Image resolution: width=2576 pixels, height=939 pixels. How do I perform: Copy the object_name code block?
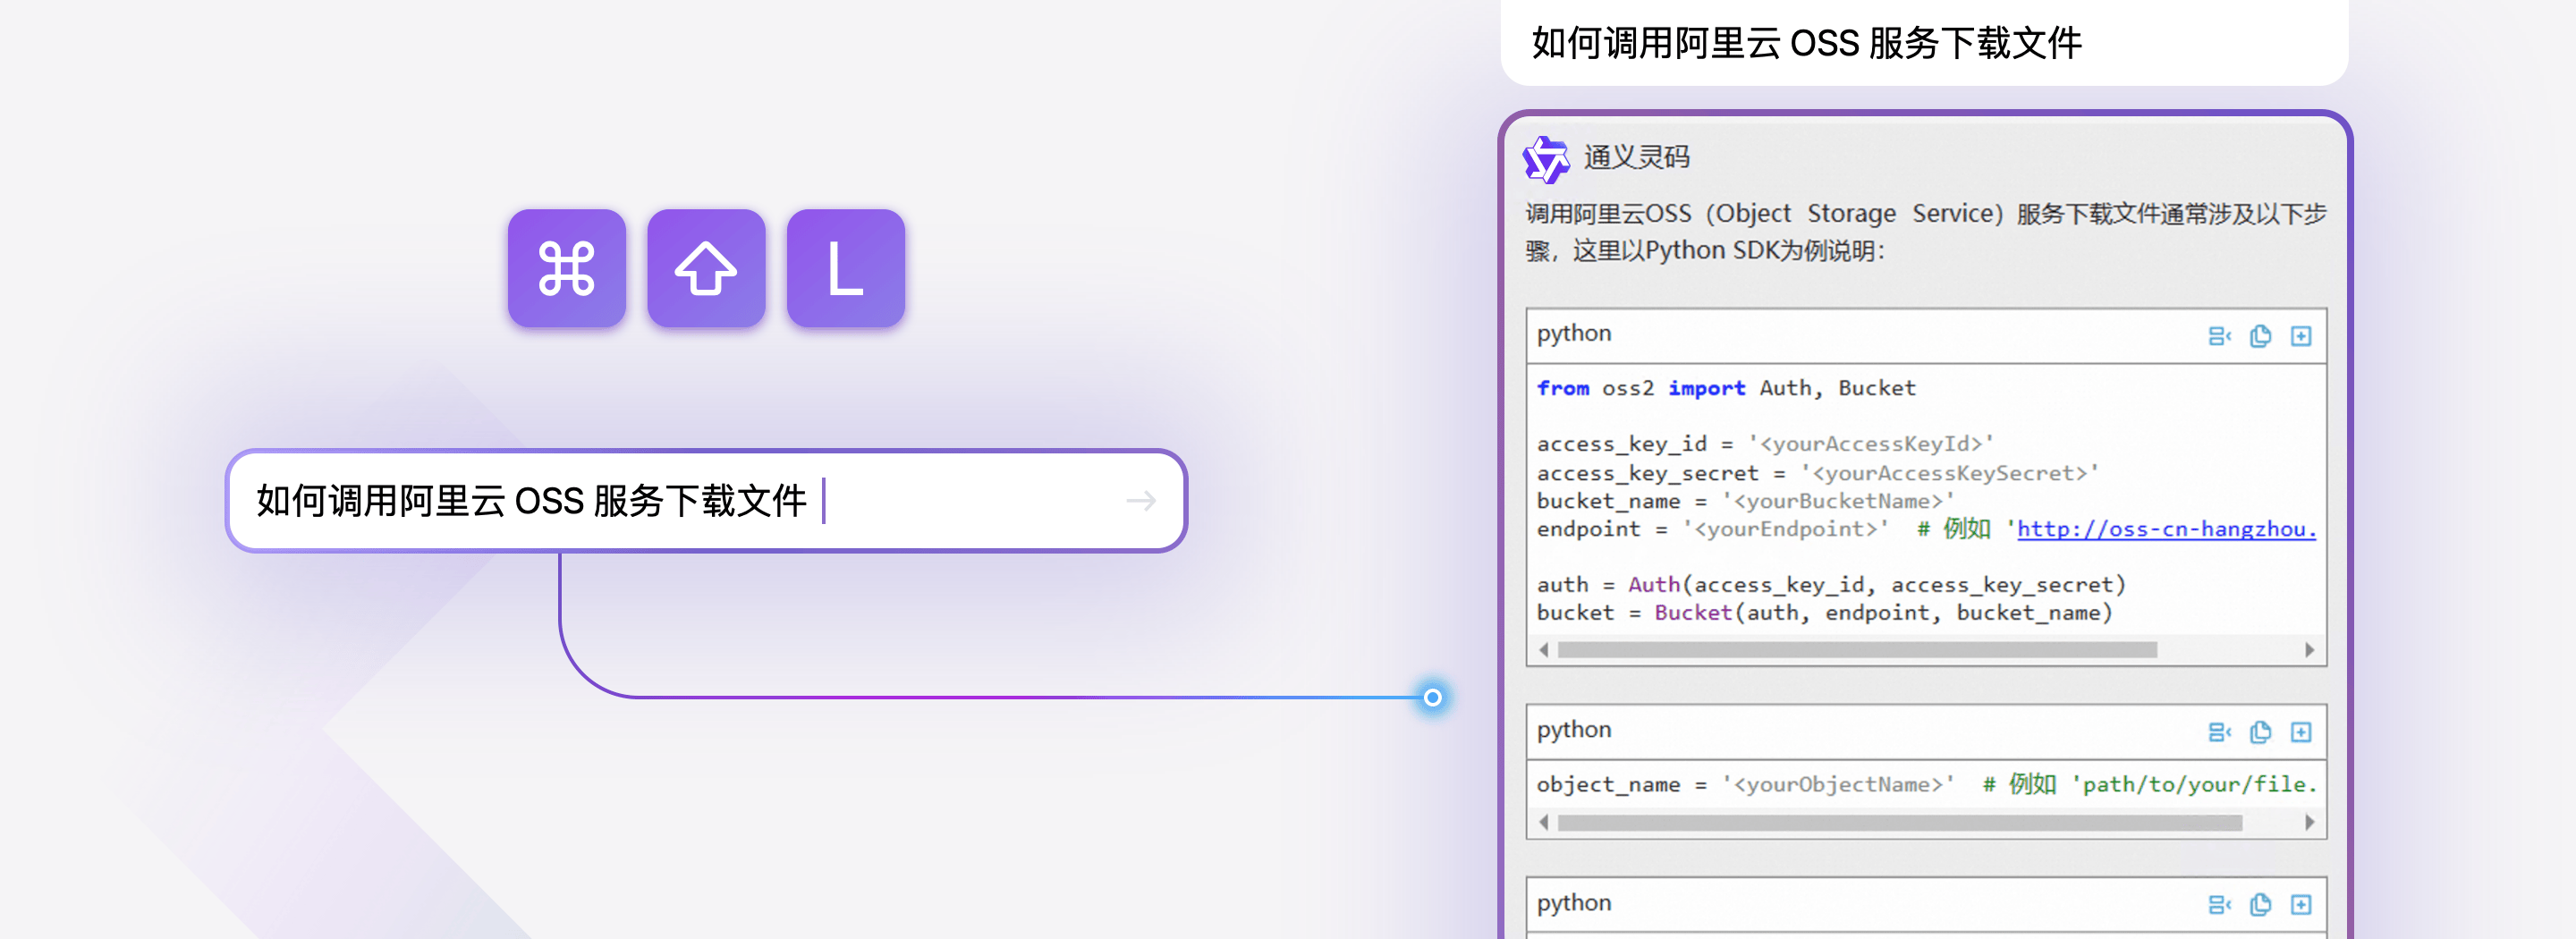click(x=2260, y=732)
